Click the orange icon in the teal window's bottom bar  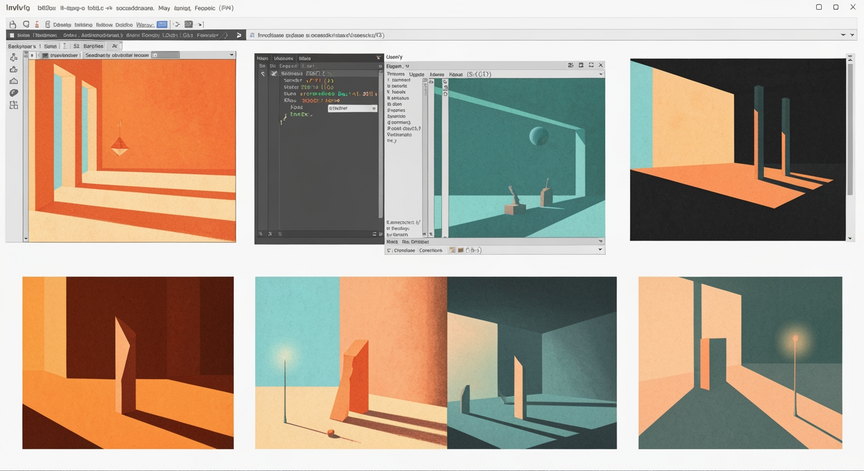pos(452,250)
